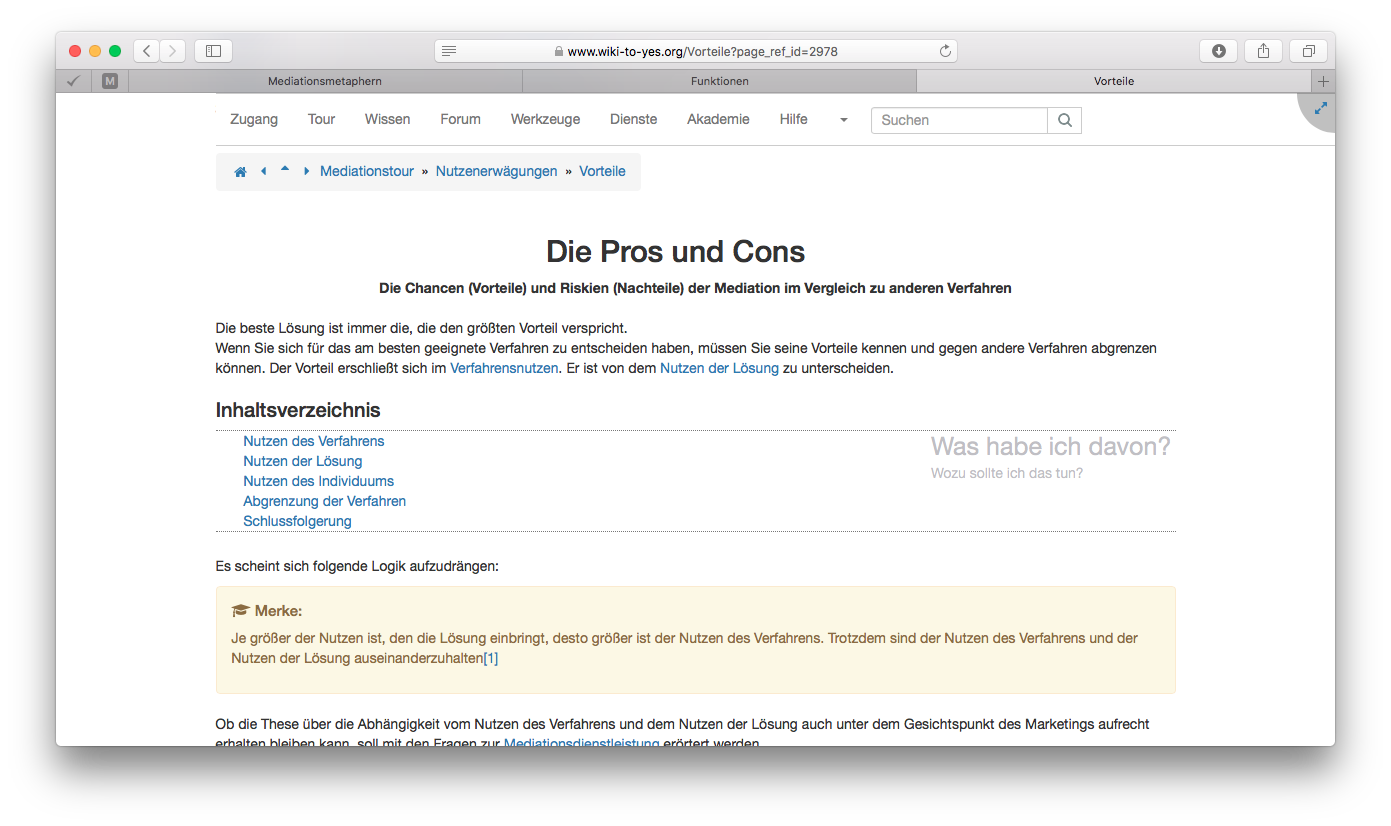
Task: Click the Safari share icon
Action: click(x=1263, y=51)
